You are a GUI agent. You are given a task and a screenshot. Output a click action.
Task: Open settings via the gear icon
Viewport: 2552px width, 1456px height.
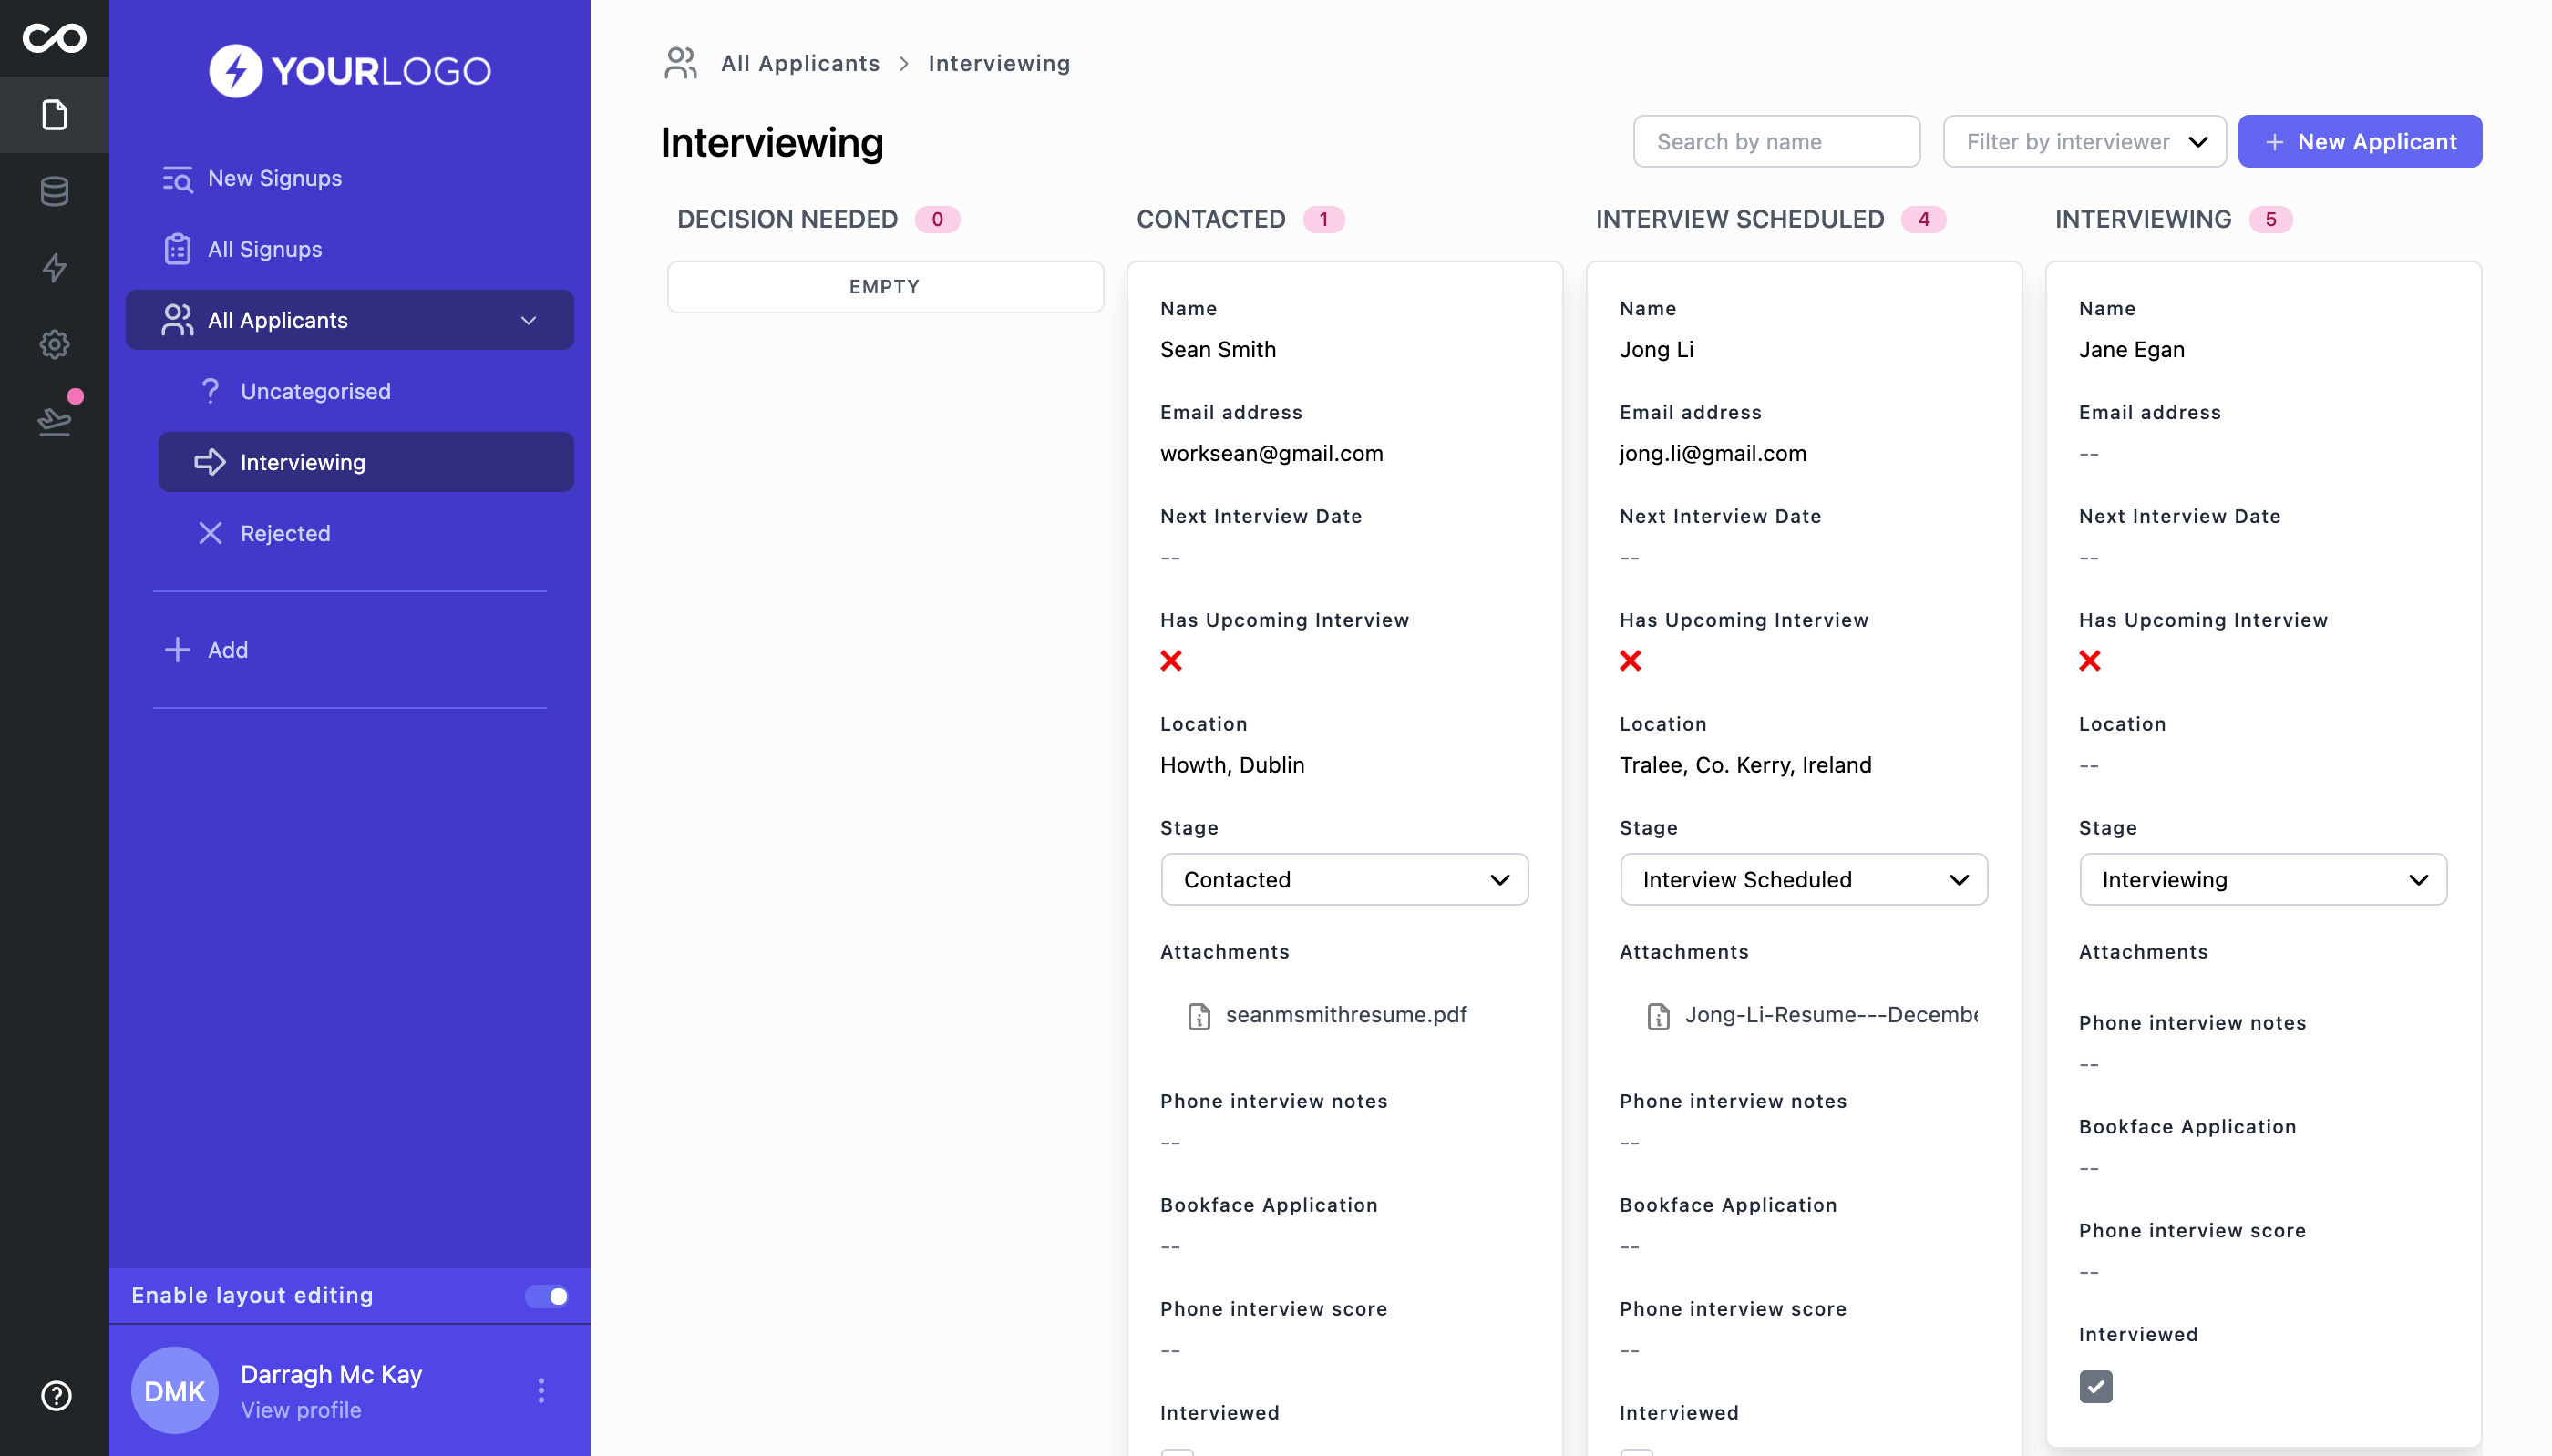[53, 344]
